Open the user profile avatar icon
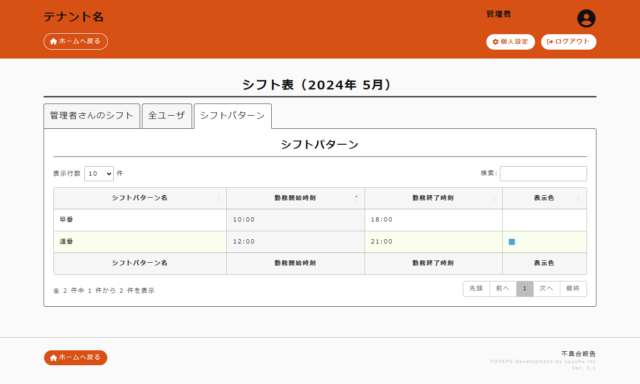 coord(586,18)
